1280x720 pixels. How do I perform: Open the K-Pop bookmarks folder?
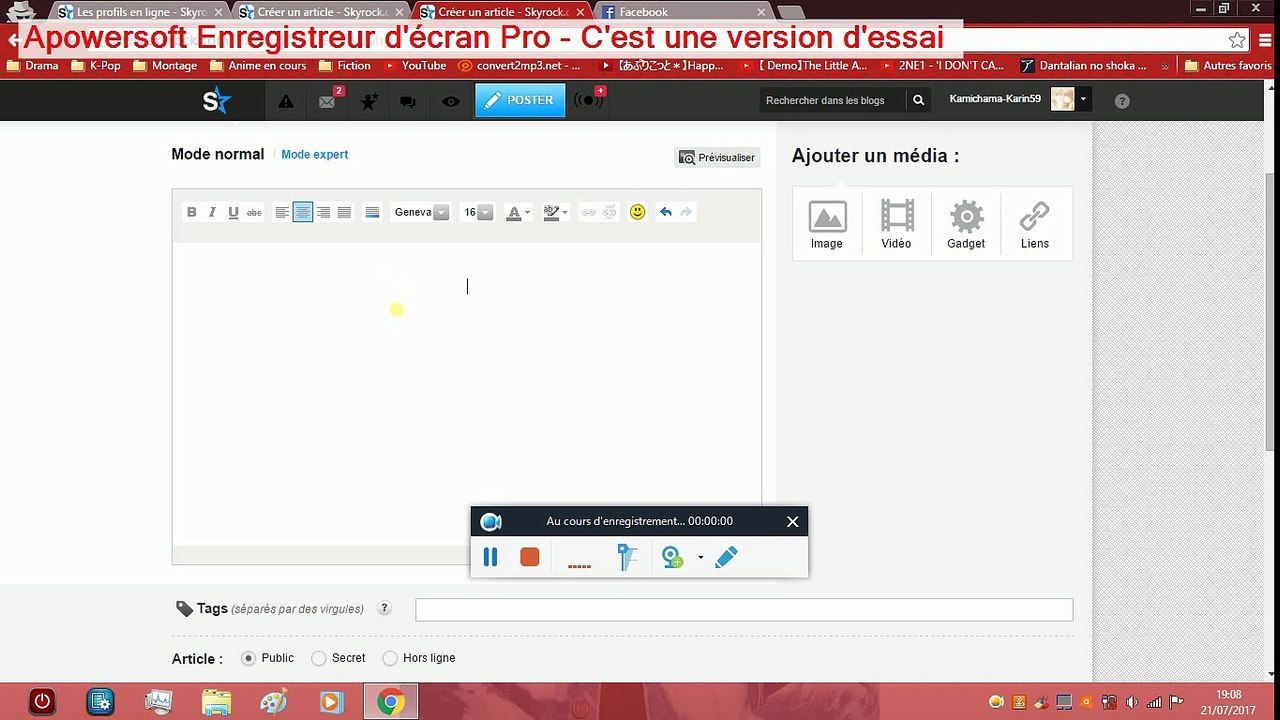96,66
